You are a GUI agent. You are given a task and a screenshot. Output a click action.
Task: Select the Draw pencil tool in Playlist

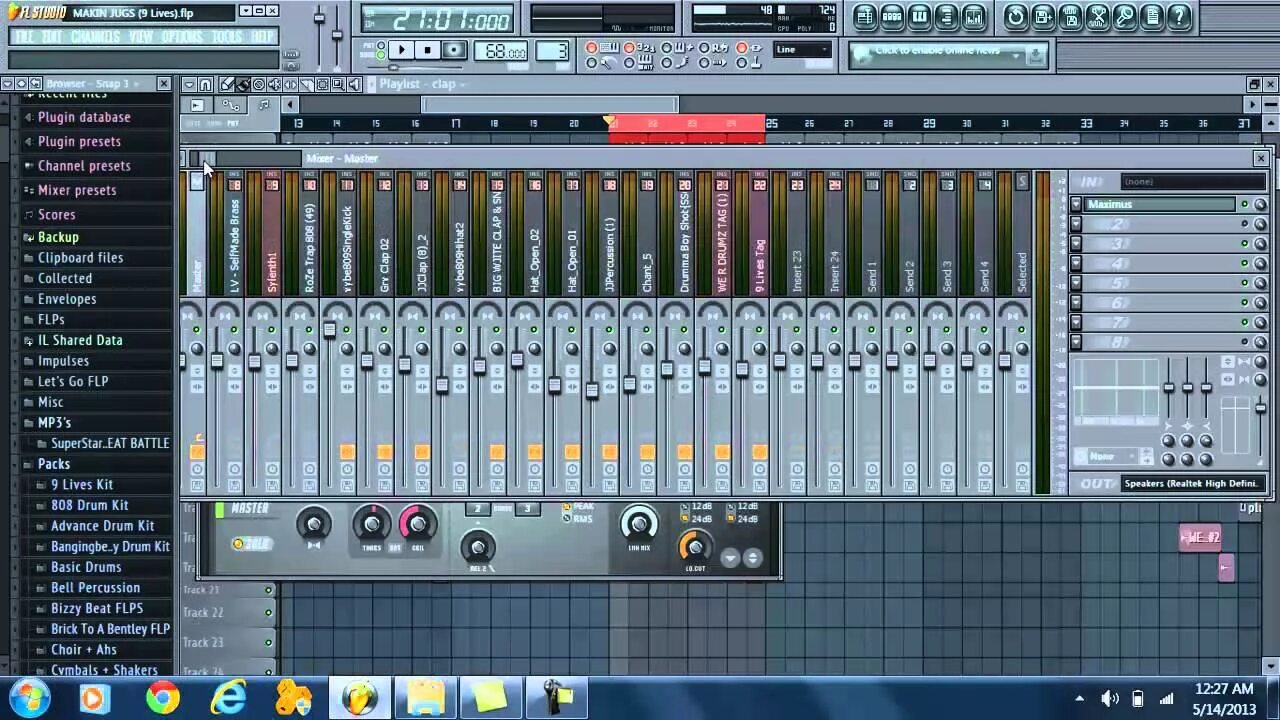227,84
